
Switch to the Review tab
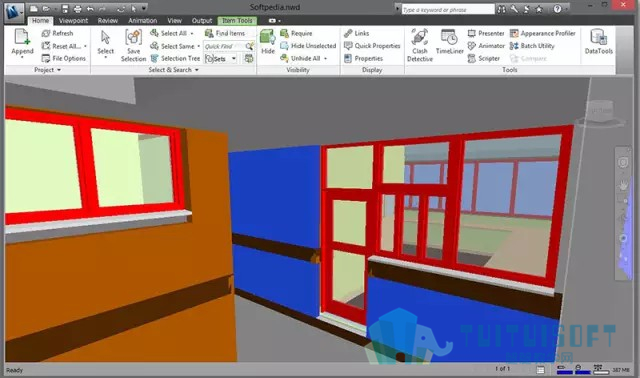tap(107, 20)
